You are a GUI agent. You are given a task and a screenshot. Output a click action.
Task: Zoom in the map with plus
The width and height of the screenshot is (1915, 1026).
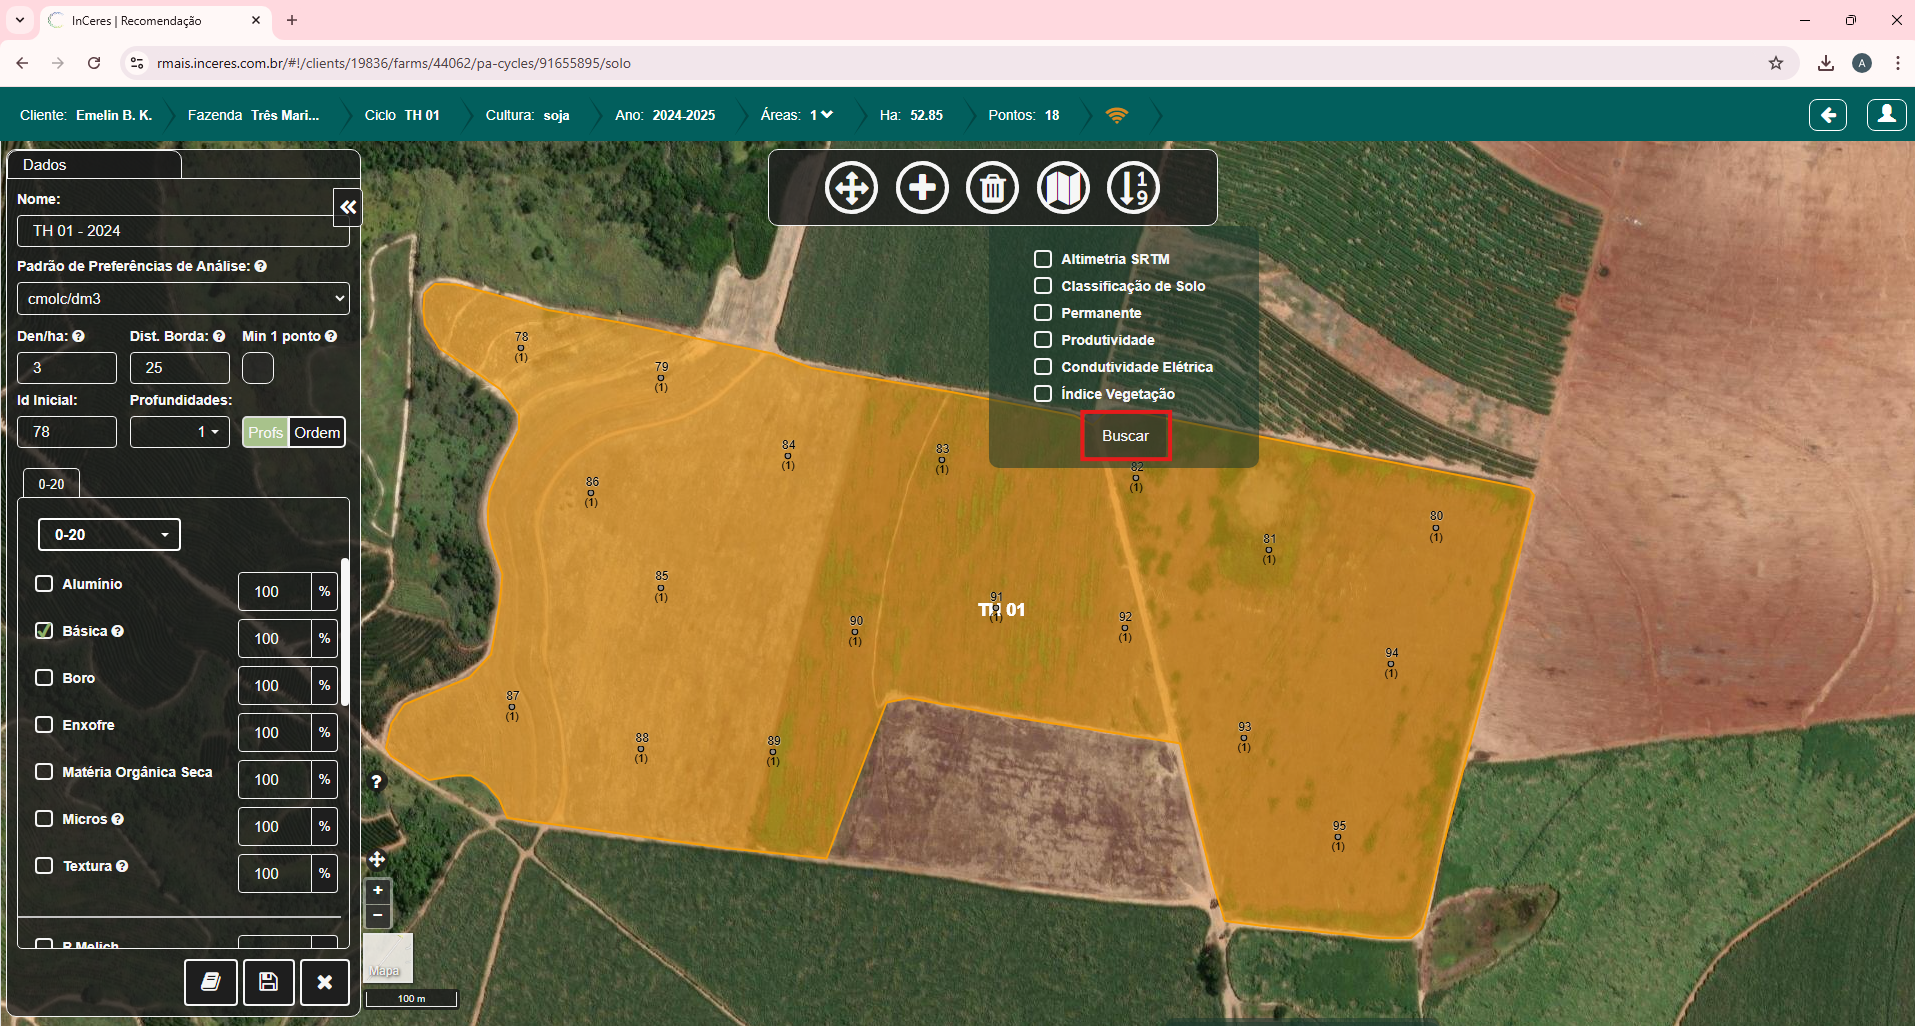tap(378, 890)
